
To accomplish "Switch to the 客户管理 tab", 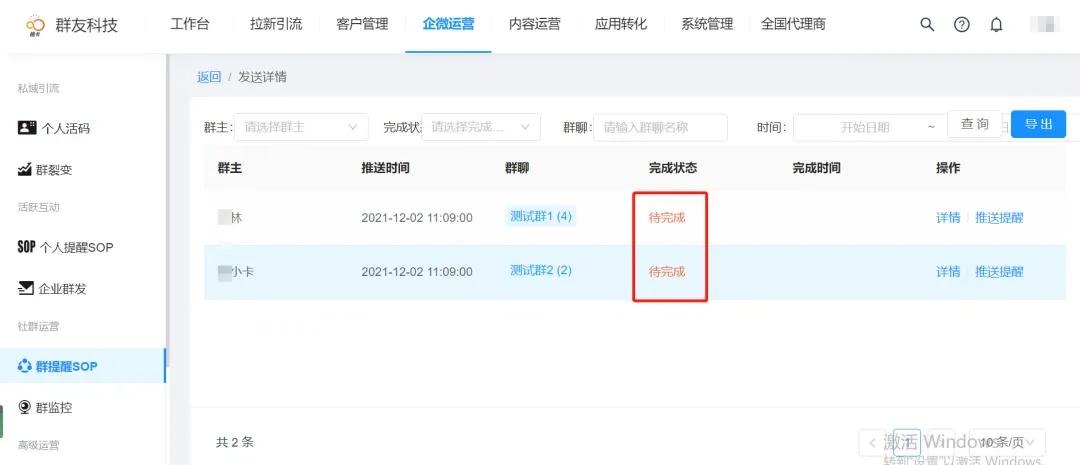I will click(362, 24).
